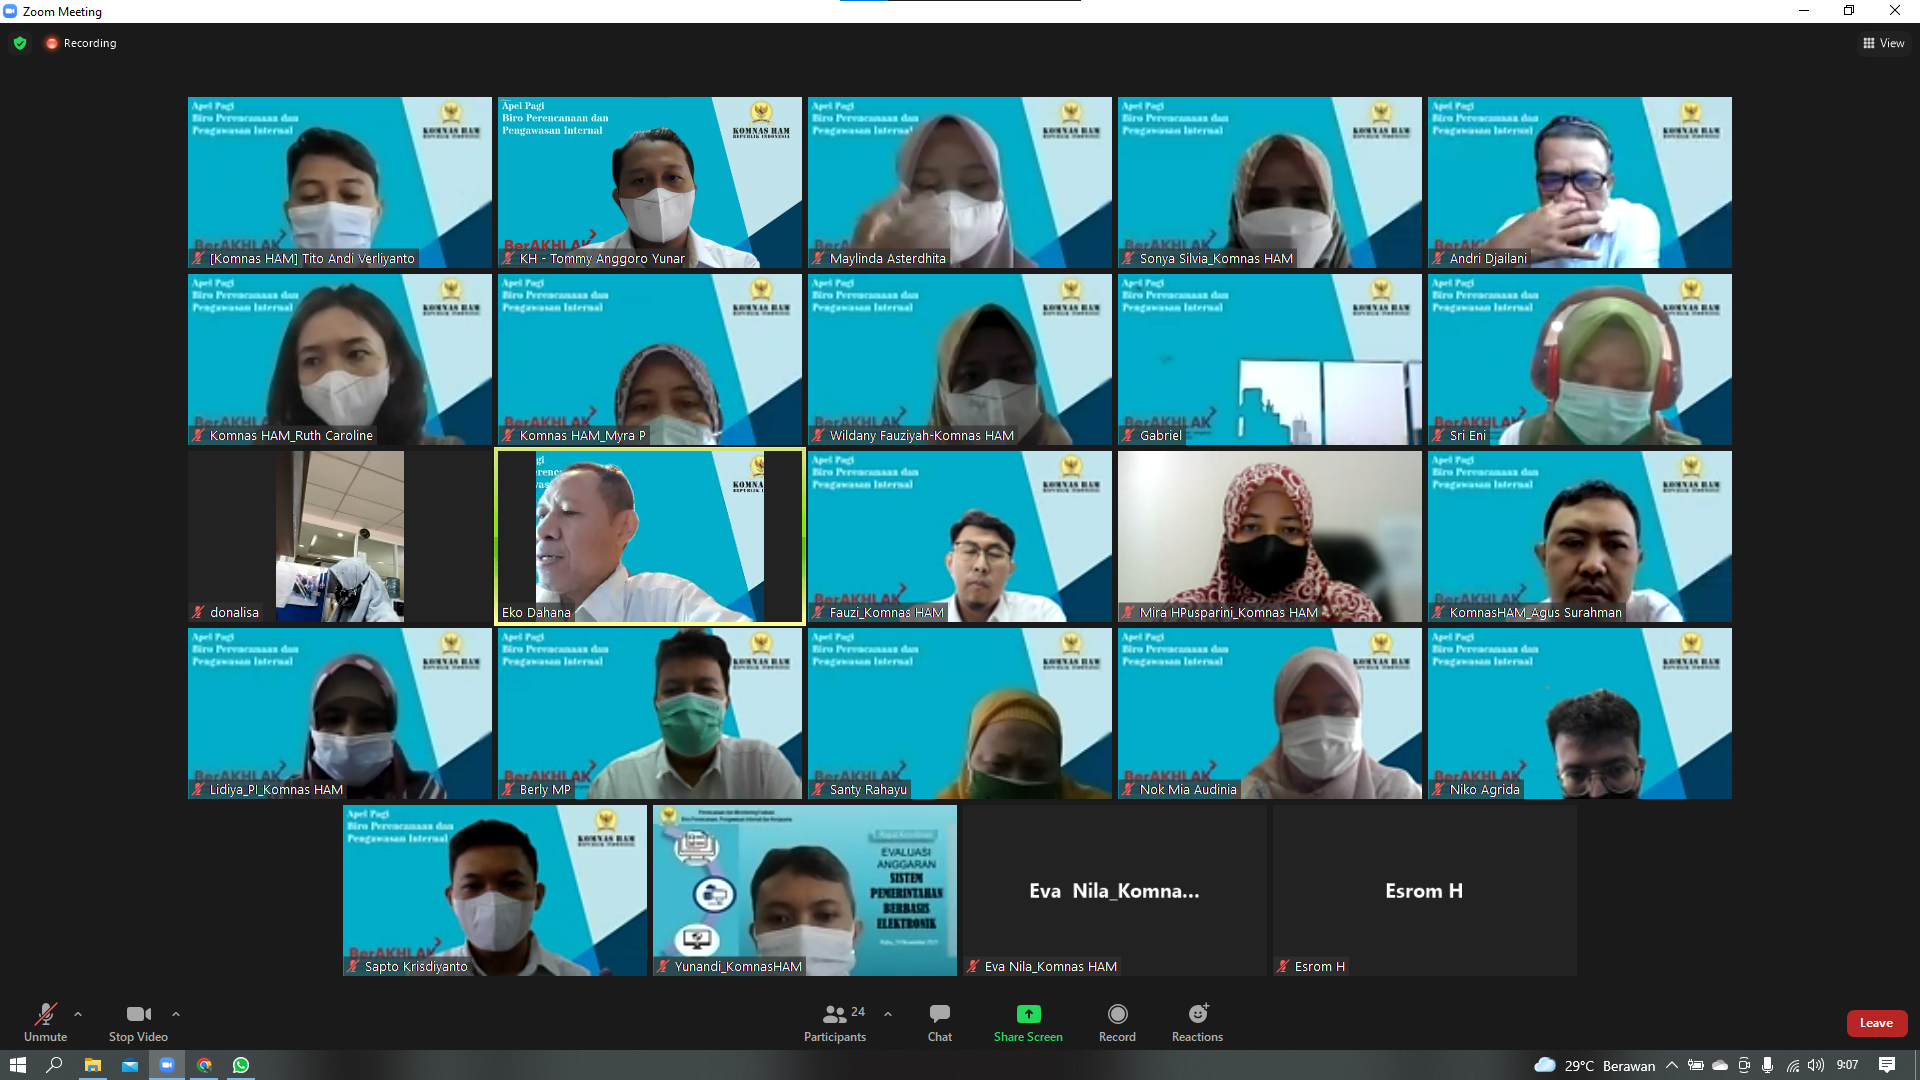Start recording with Record button
The image size is (1920, 1080).
pyautogui.click(x=1117, y=1015)
